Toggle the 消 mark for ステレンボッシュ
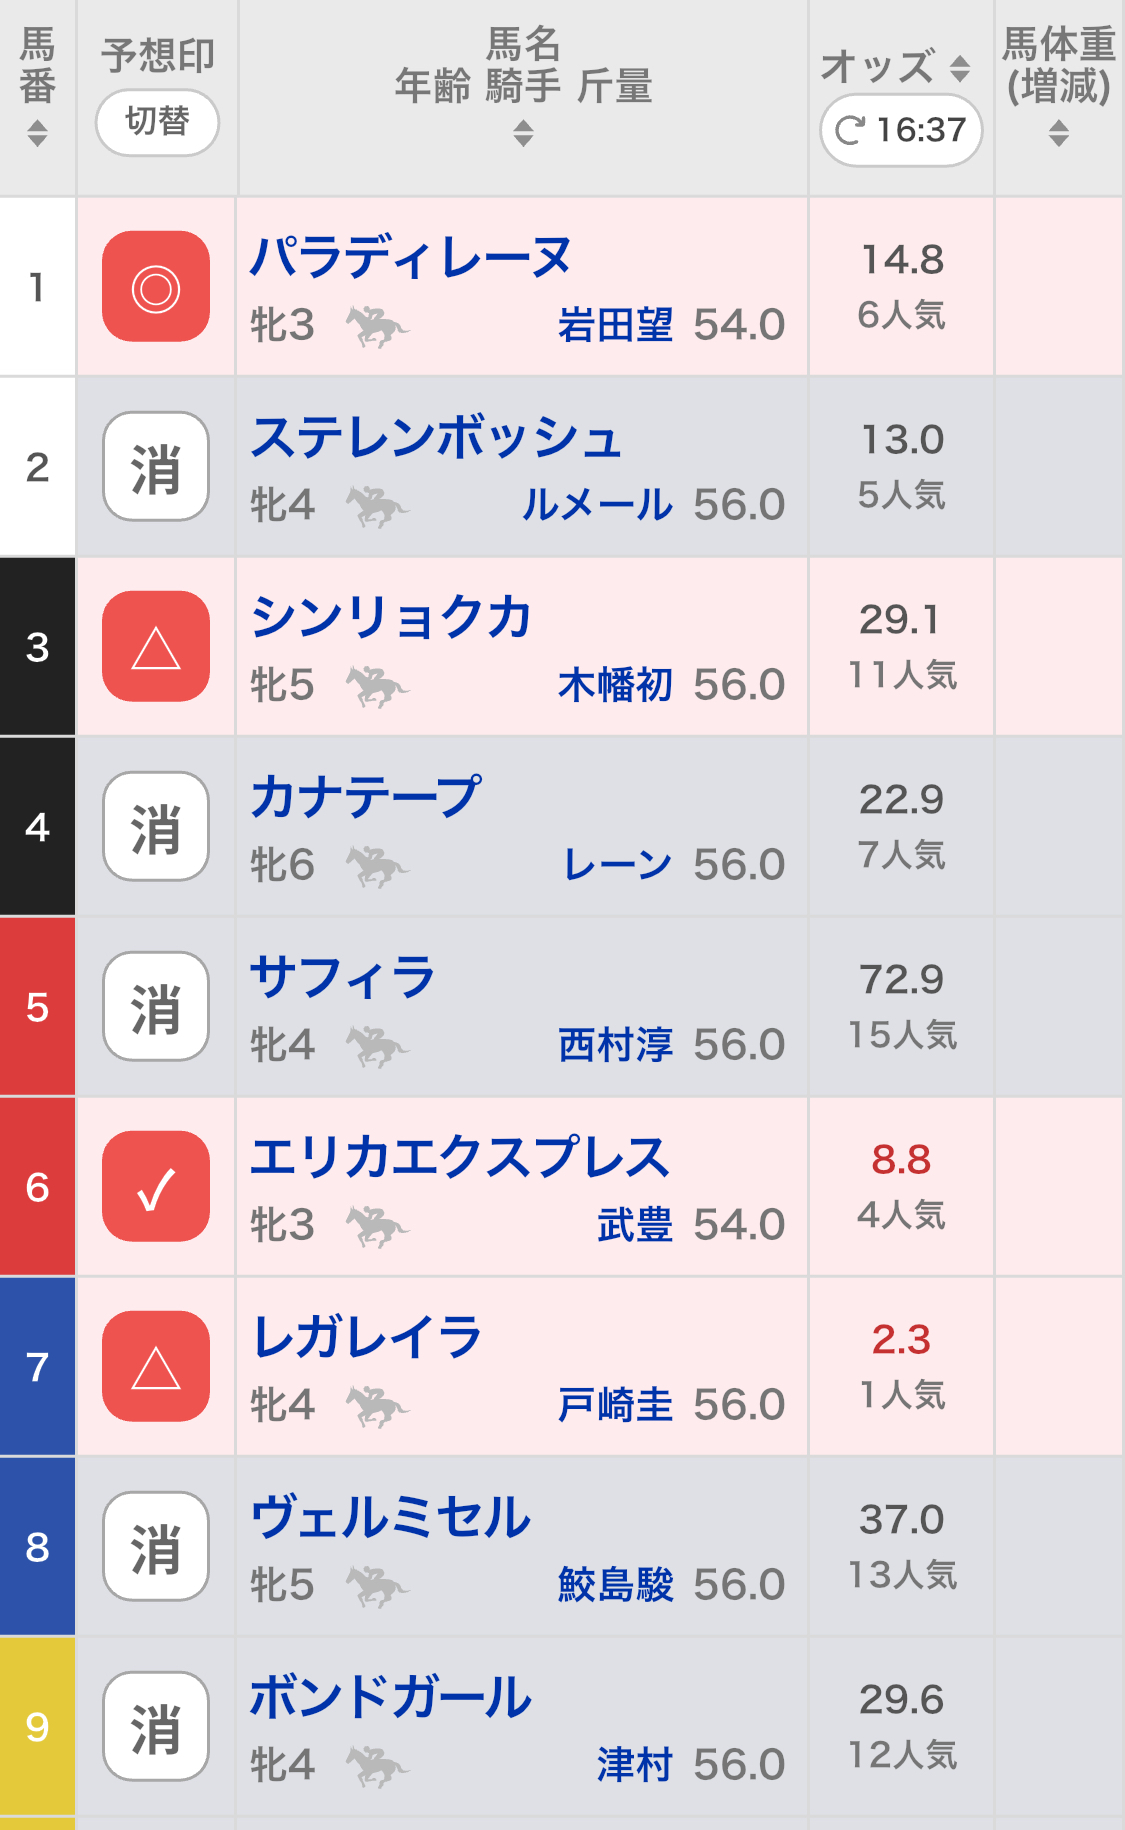1125x1830 pixels. [156, 467]
